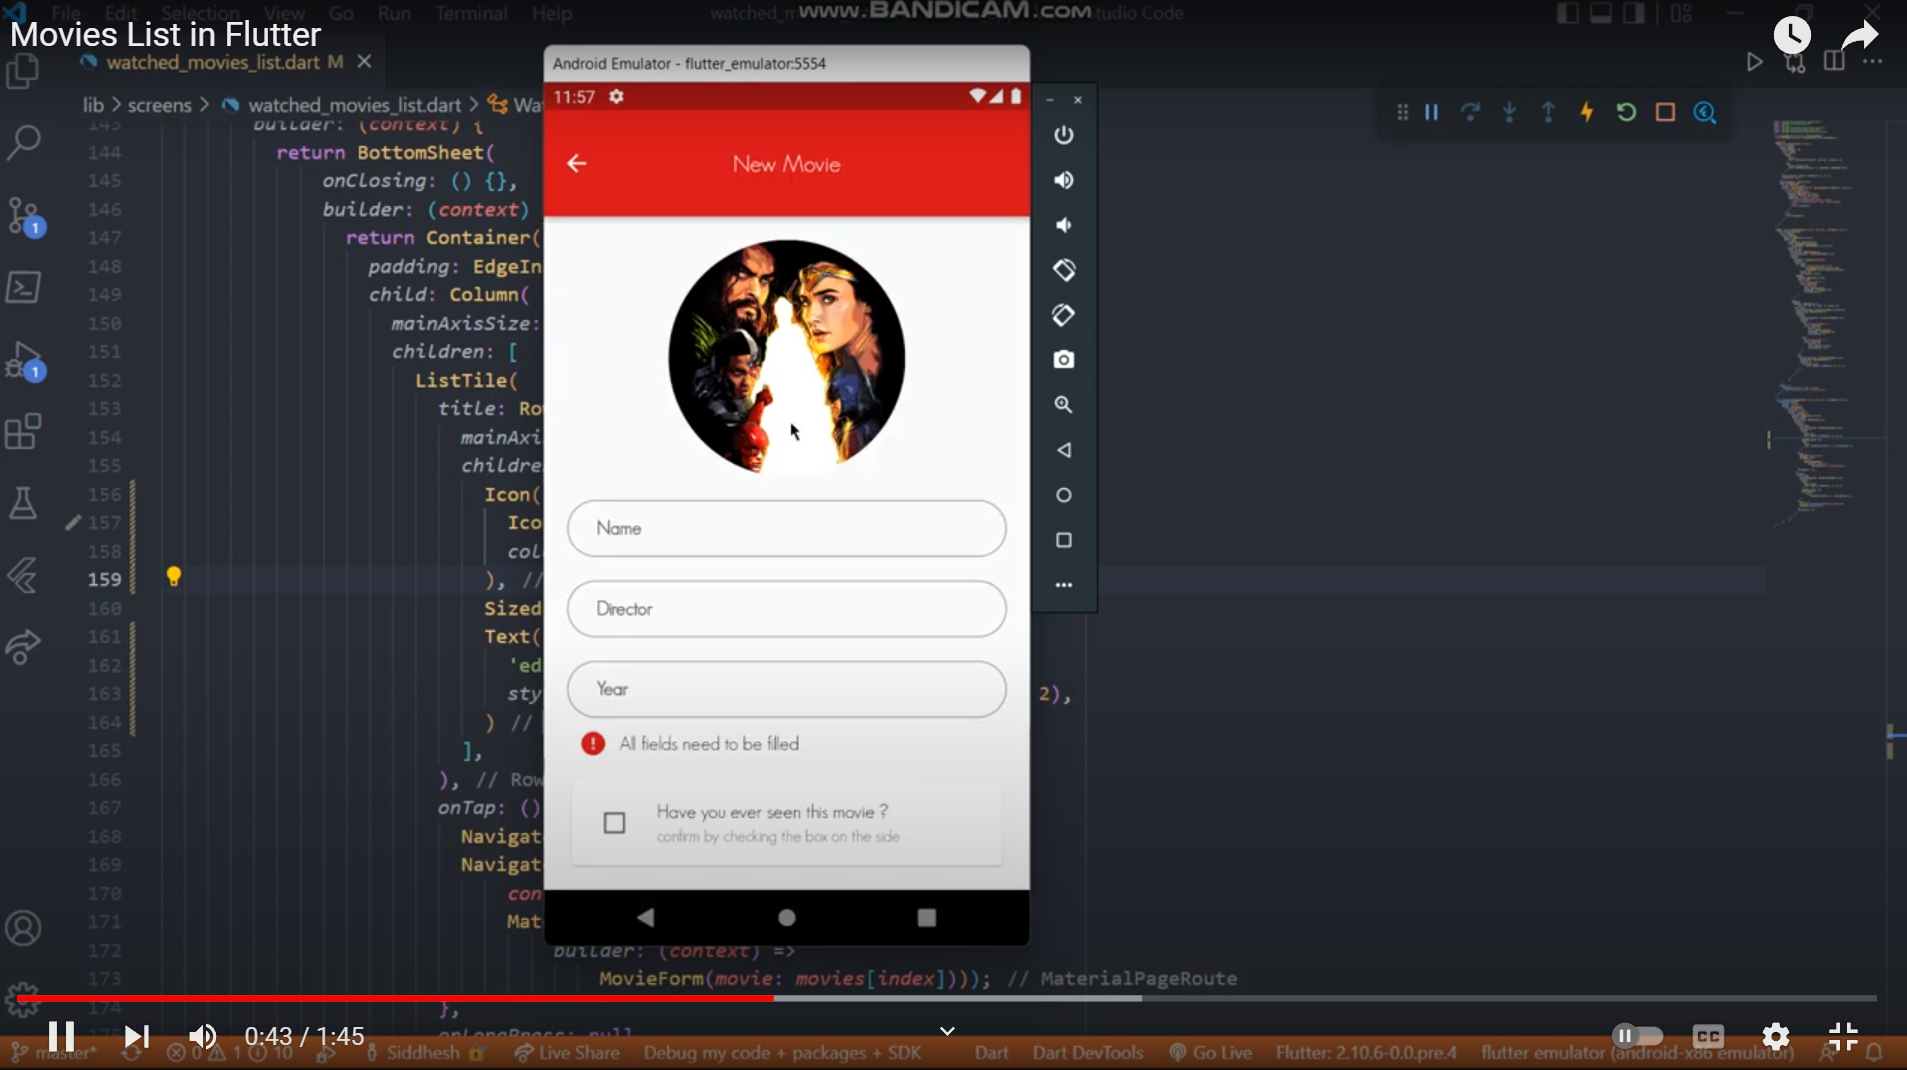The height and width of the screenshot is (1070, 1907).
Task: Click Android recents button in nav bar
Action: (927, 917)
